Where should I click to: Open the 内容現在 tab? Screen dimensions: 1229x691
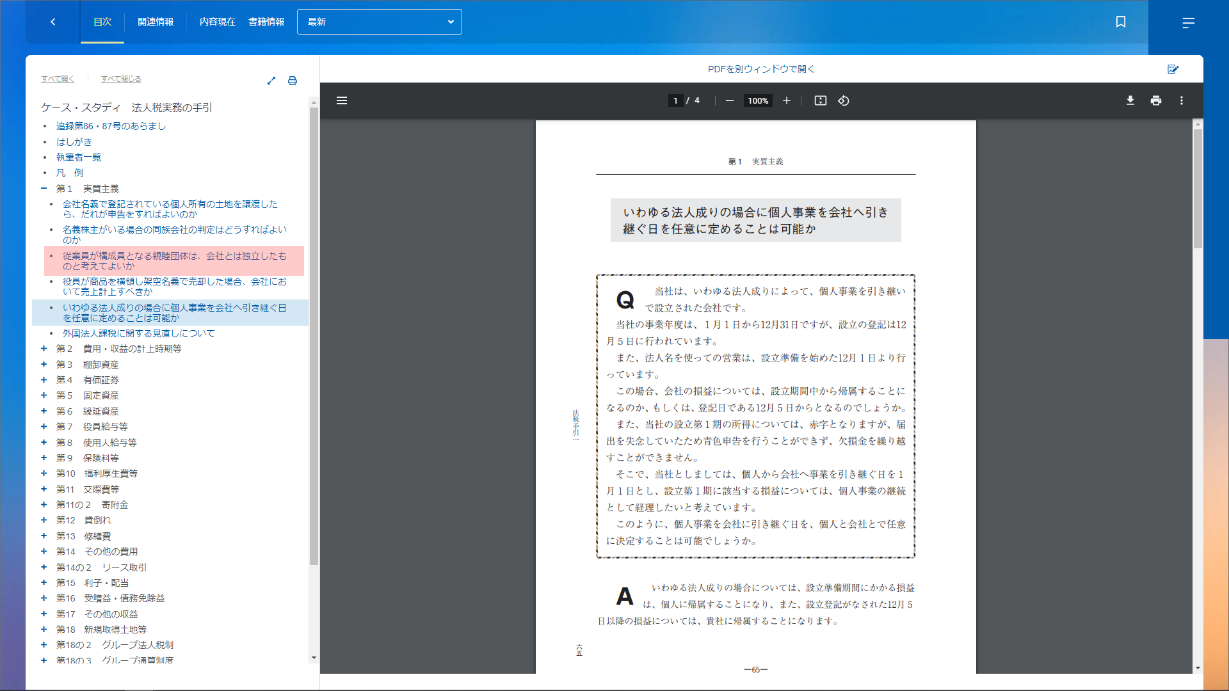217,22
